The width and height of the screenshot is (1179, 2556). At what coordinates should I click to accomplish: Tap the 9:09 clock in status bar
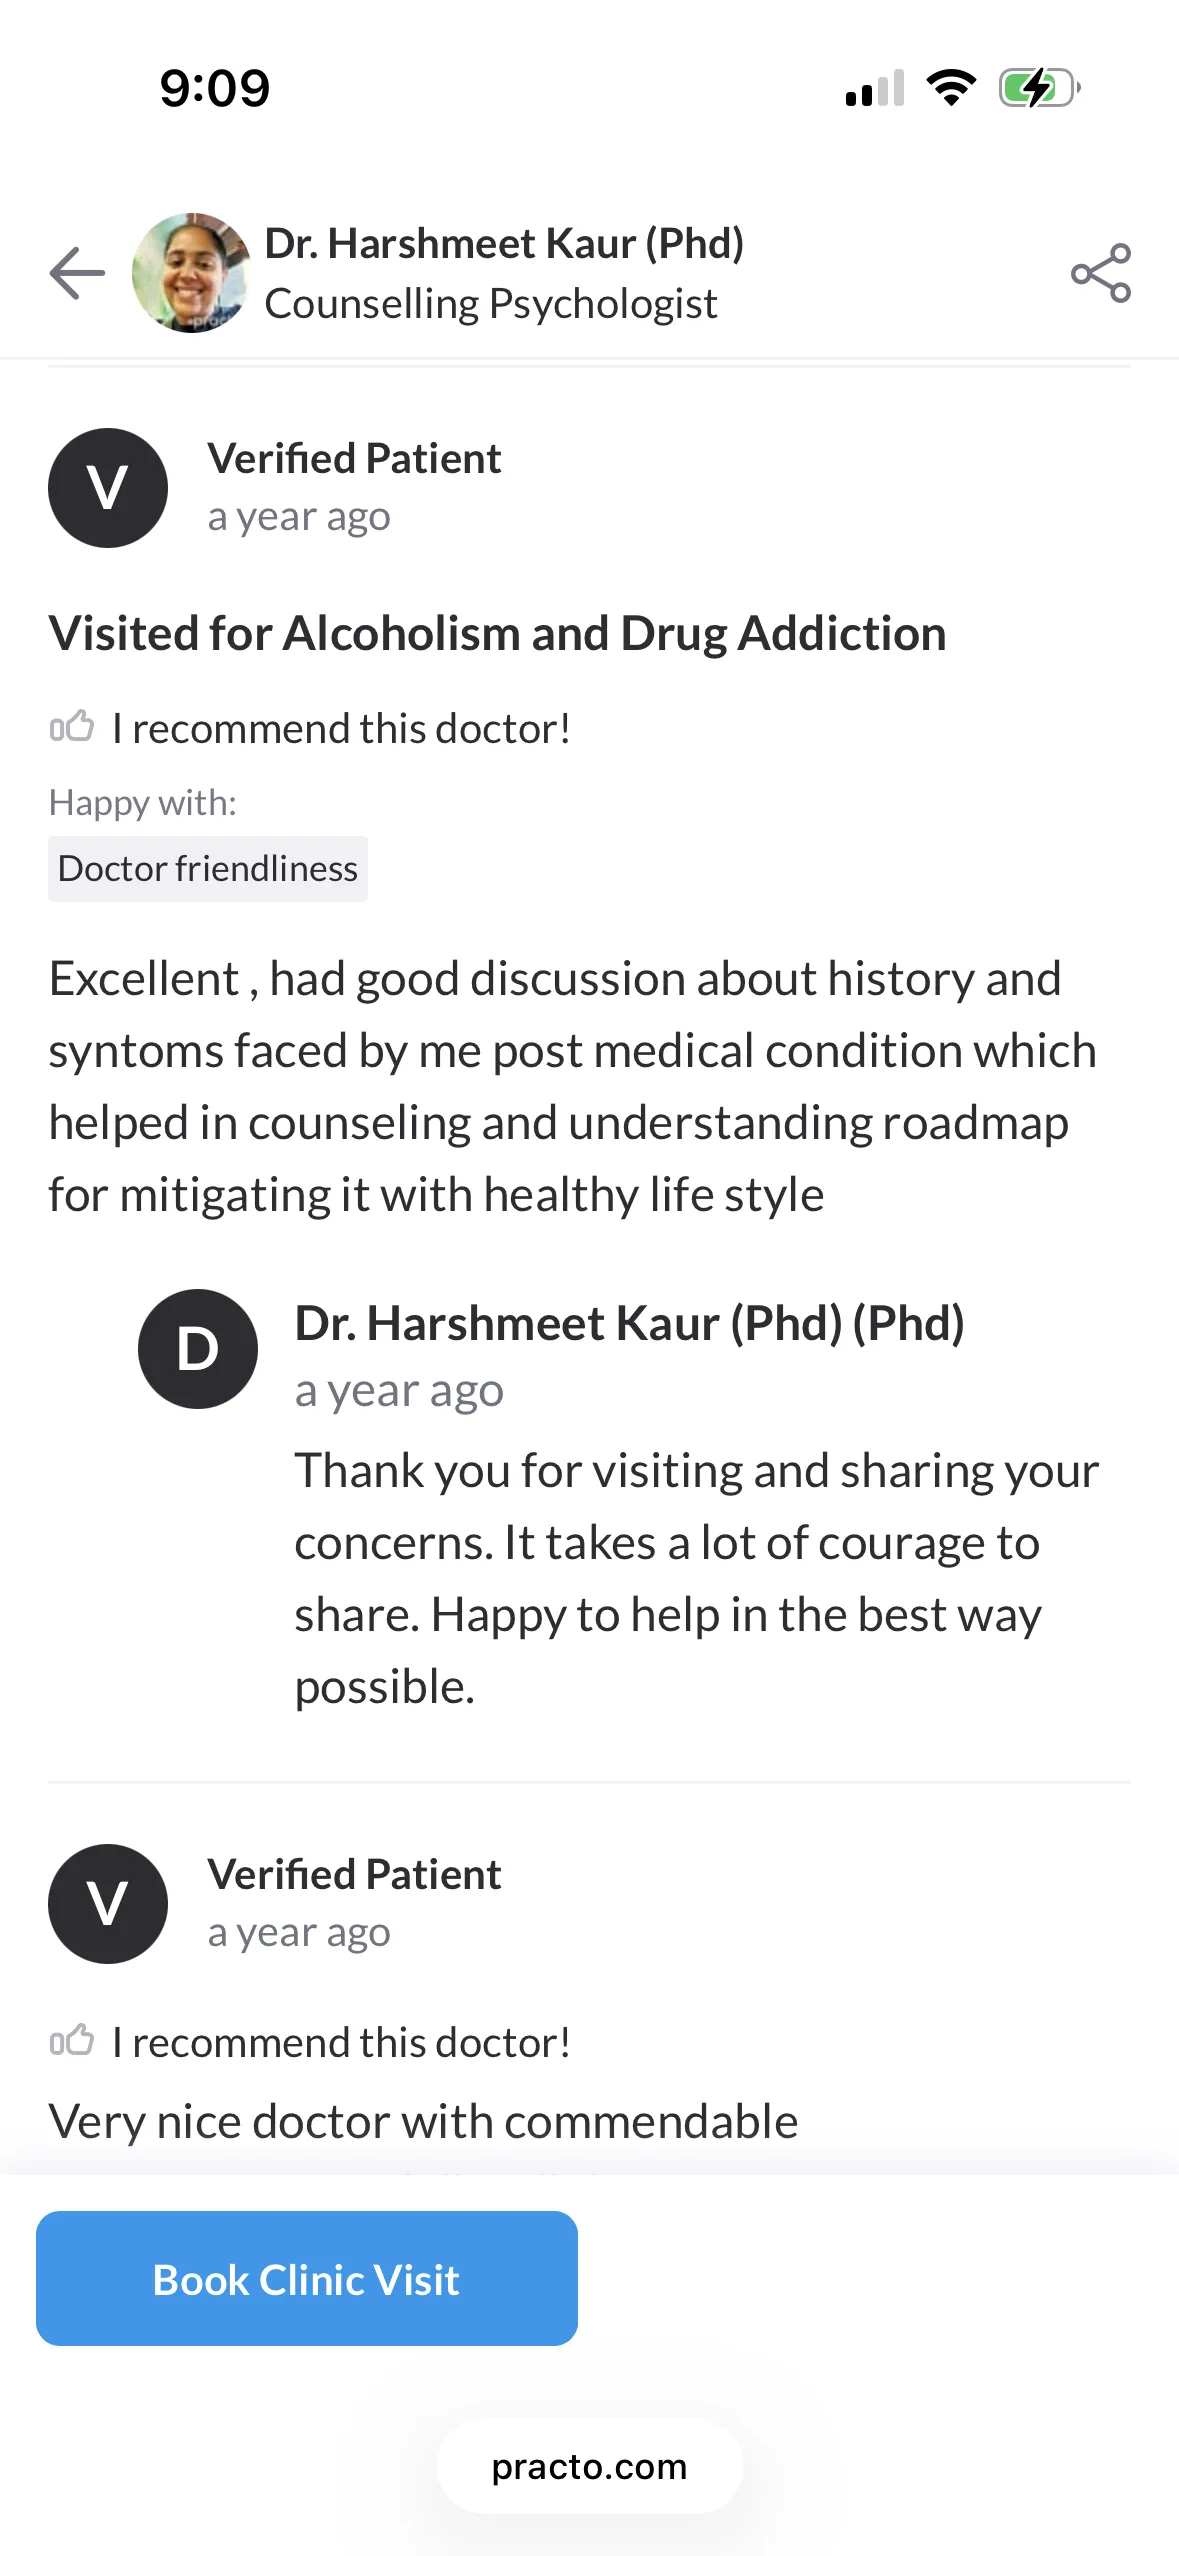coord(215,88)
